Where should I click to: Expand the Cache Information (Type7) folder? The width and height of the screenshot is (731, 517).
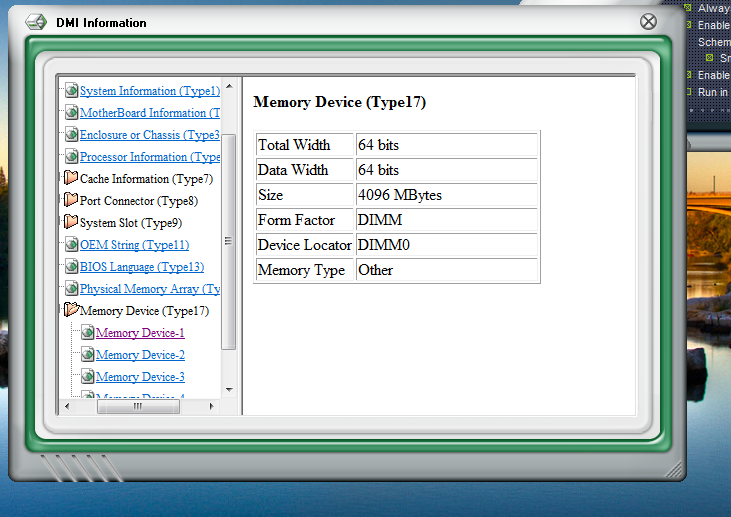[71, 179]
